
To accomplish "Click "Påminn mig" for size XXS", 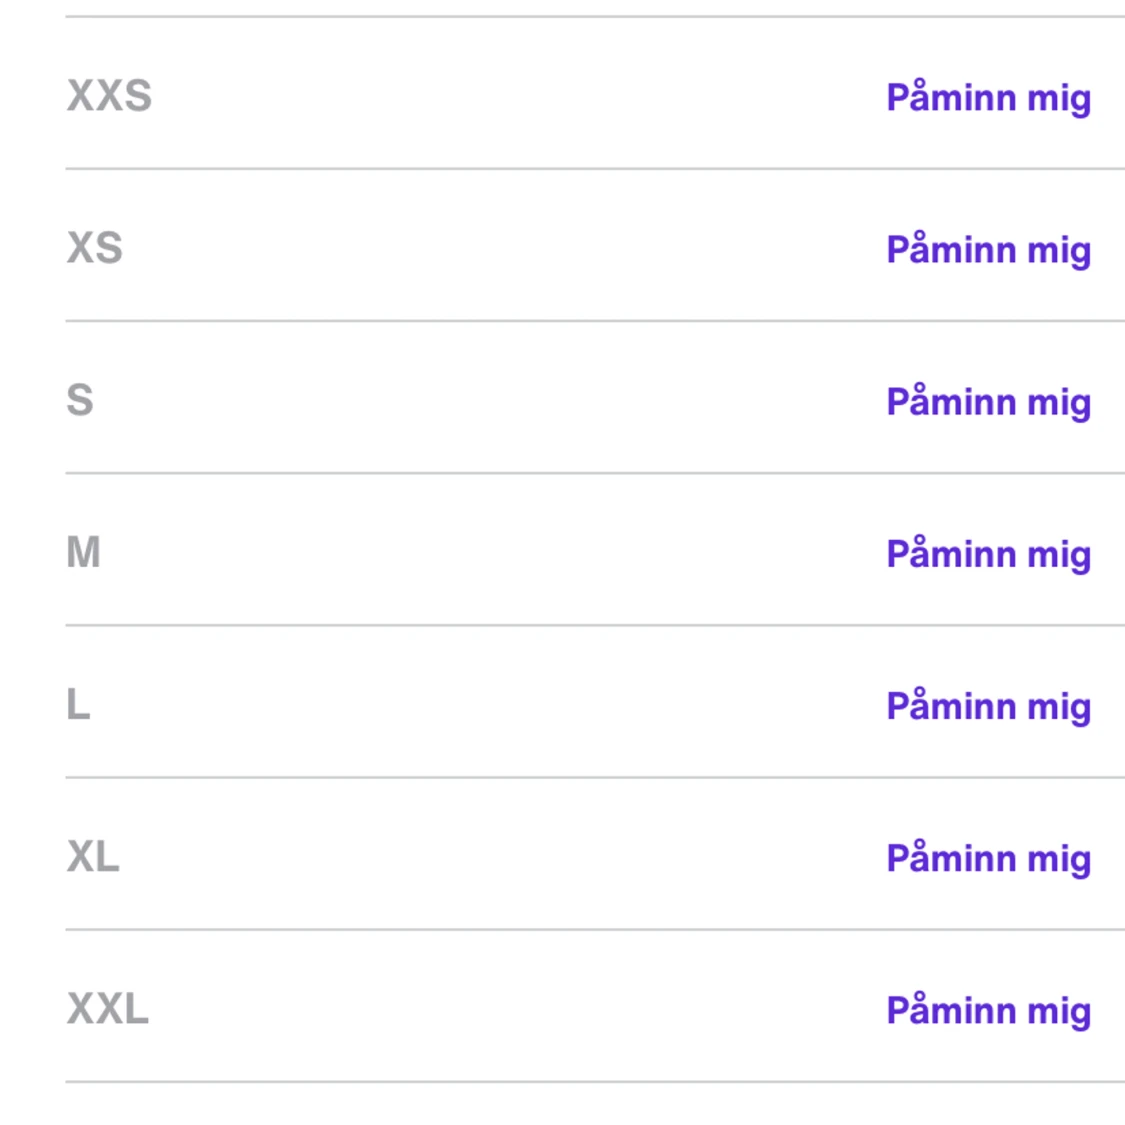I will (988, 97).
